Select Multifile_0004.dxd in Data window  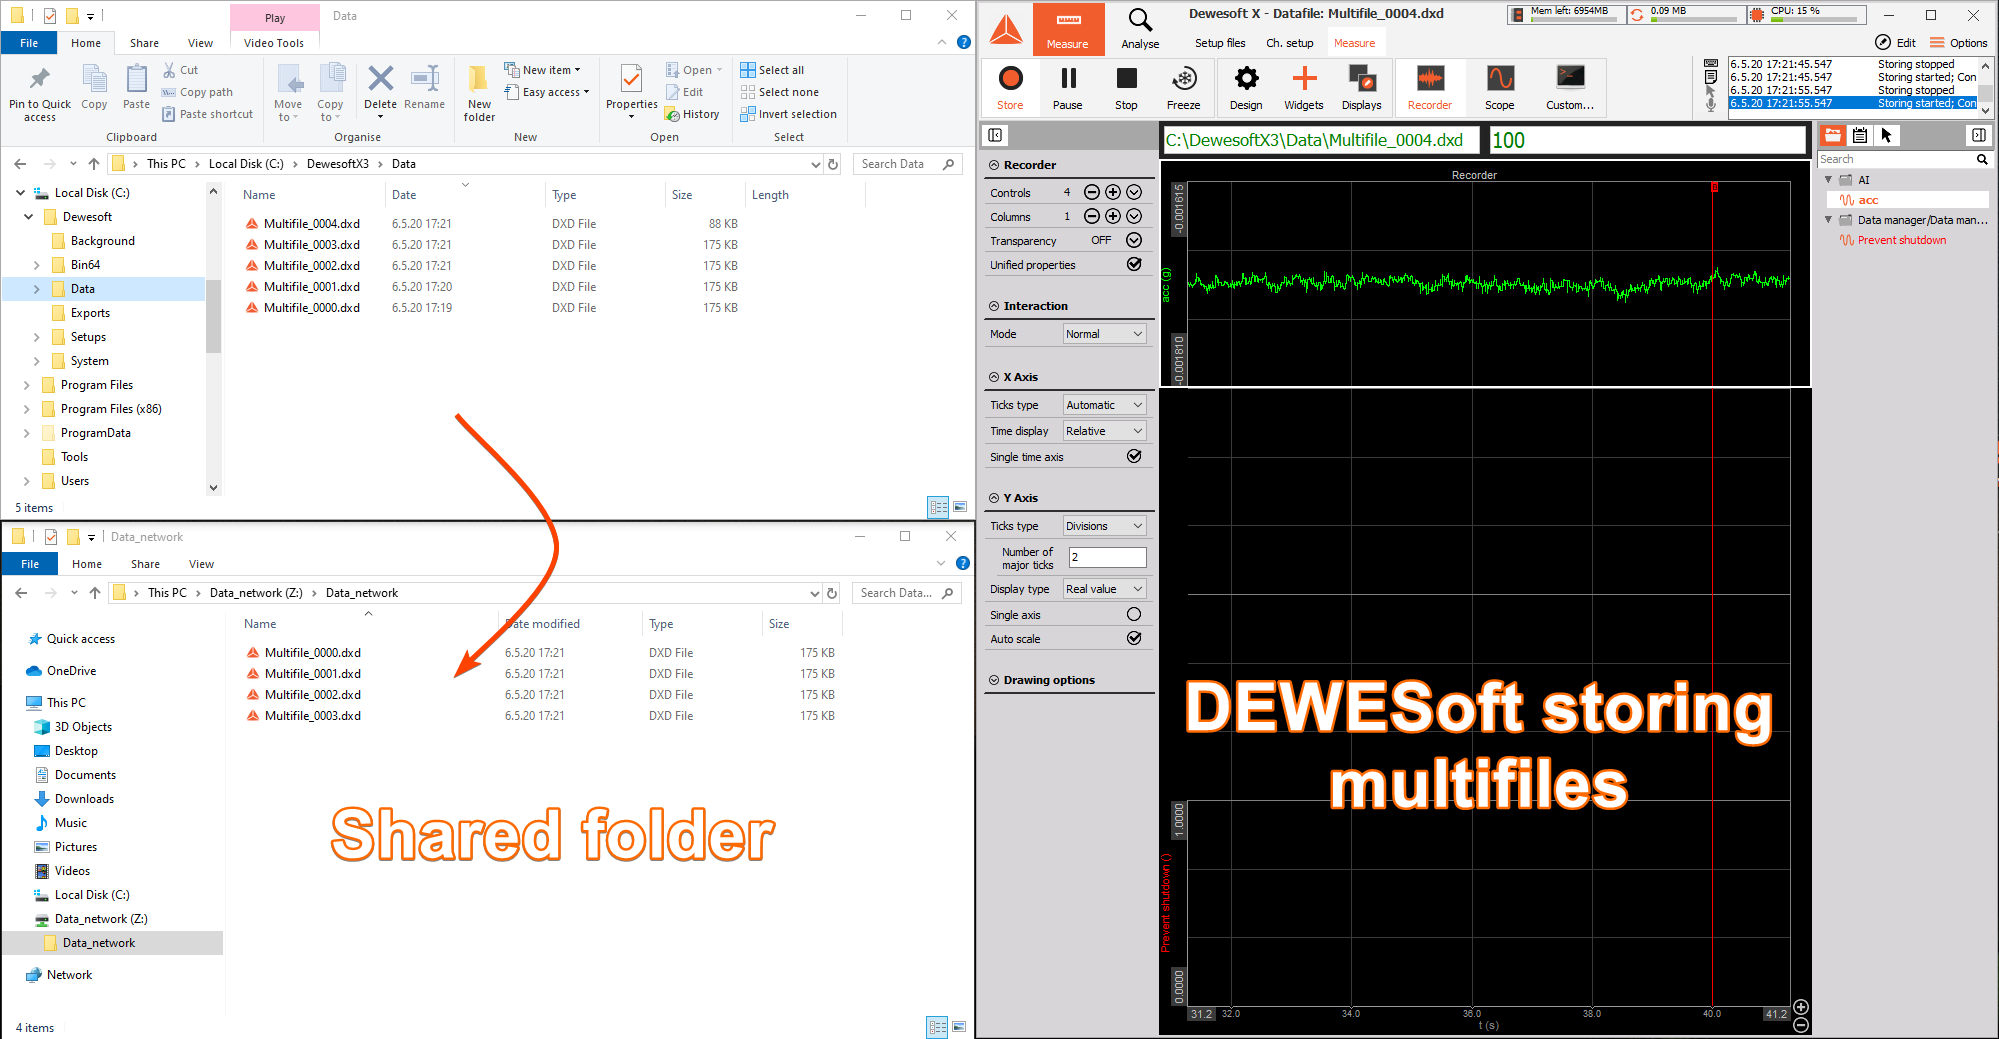[x=312, y=224]
